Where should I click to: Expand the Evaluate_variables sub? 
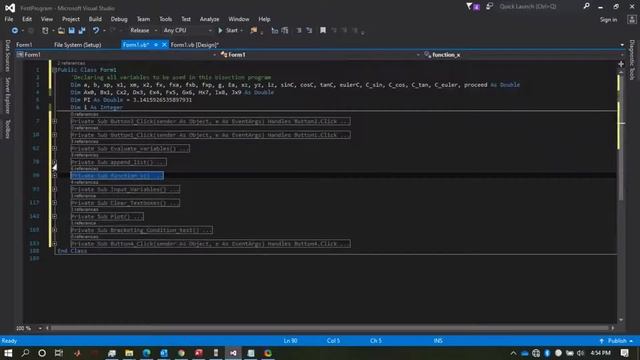click(54, 149)
